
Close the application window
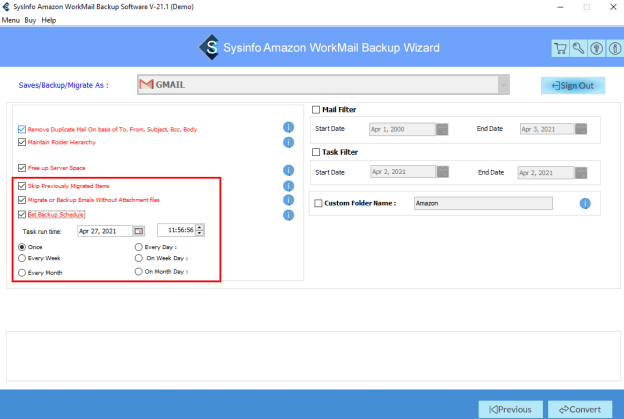pyautogui.click(x=613, y=7)
